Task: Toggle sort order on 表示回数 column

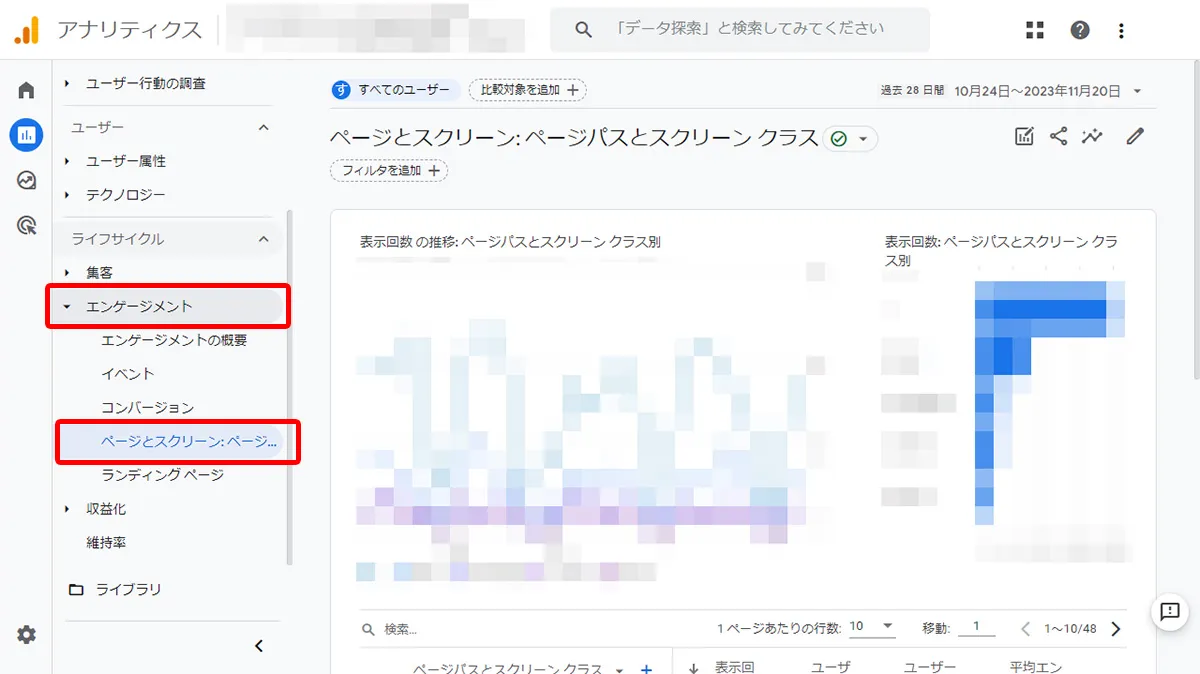Action: (x=694, y=665)
